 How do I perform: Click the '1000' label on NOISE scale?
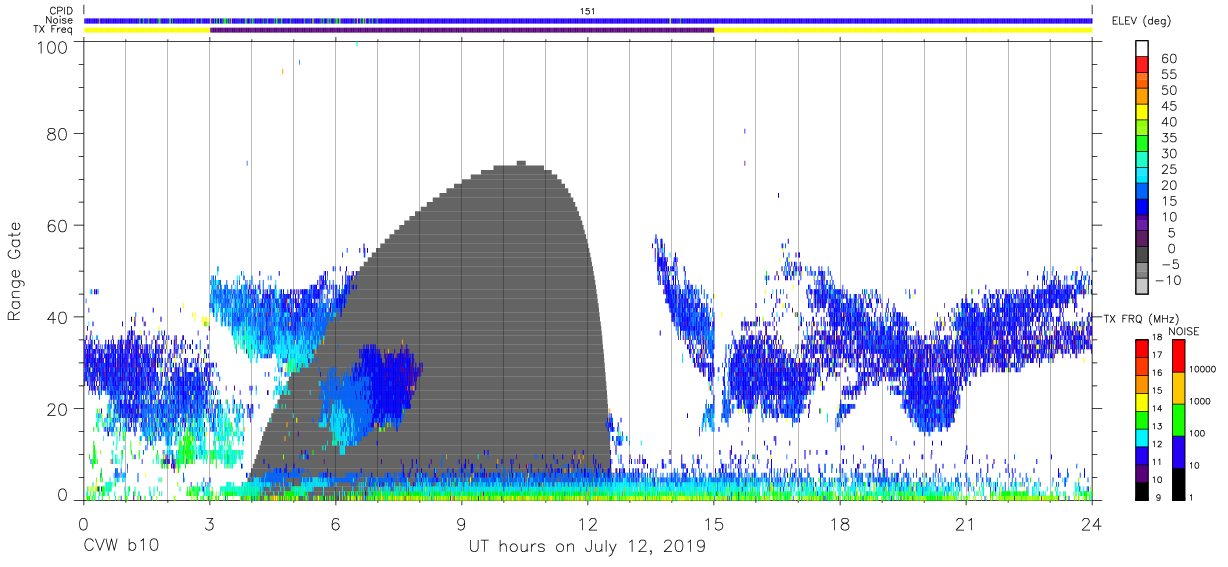click(x=1201, y=401)
